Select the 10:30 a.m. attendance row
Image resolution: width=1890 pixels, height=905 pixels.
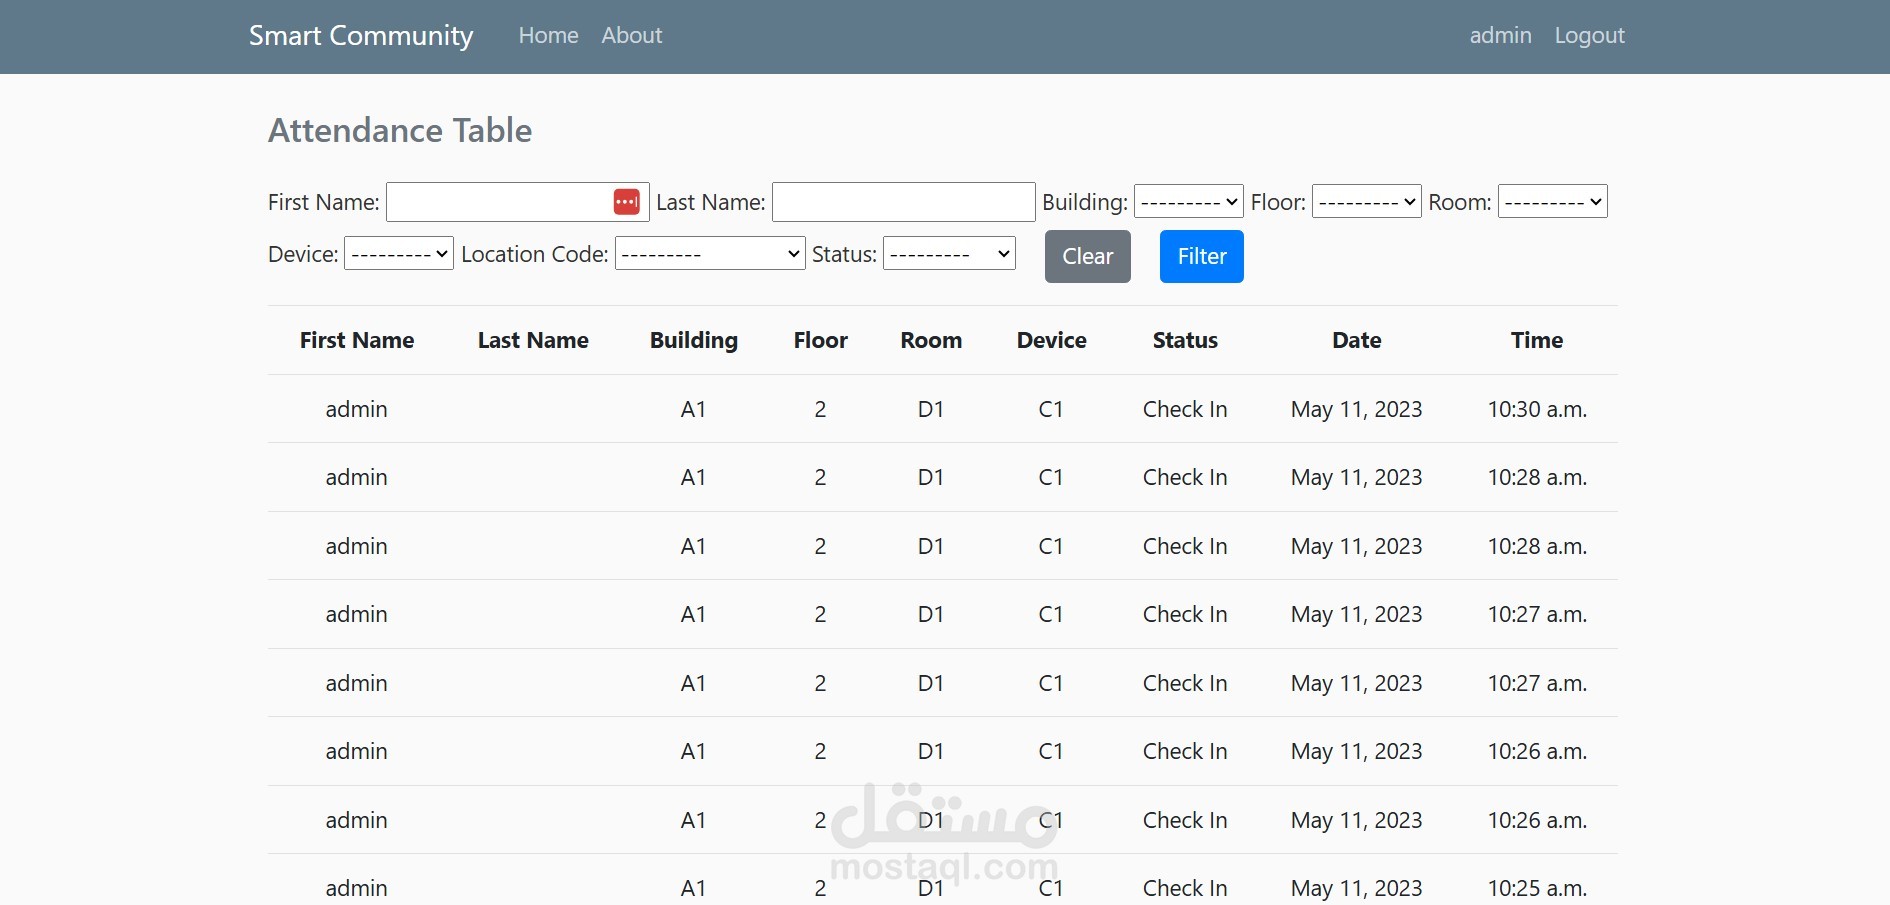pyautogui.click(x=942, y=409)
